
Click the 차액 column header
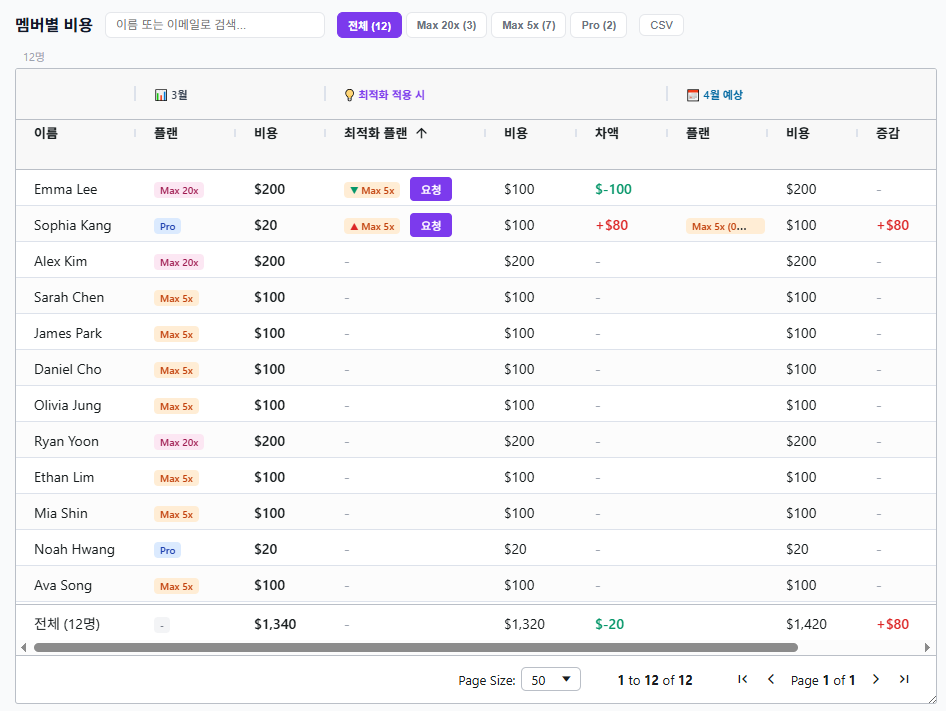coord(607,133)
